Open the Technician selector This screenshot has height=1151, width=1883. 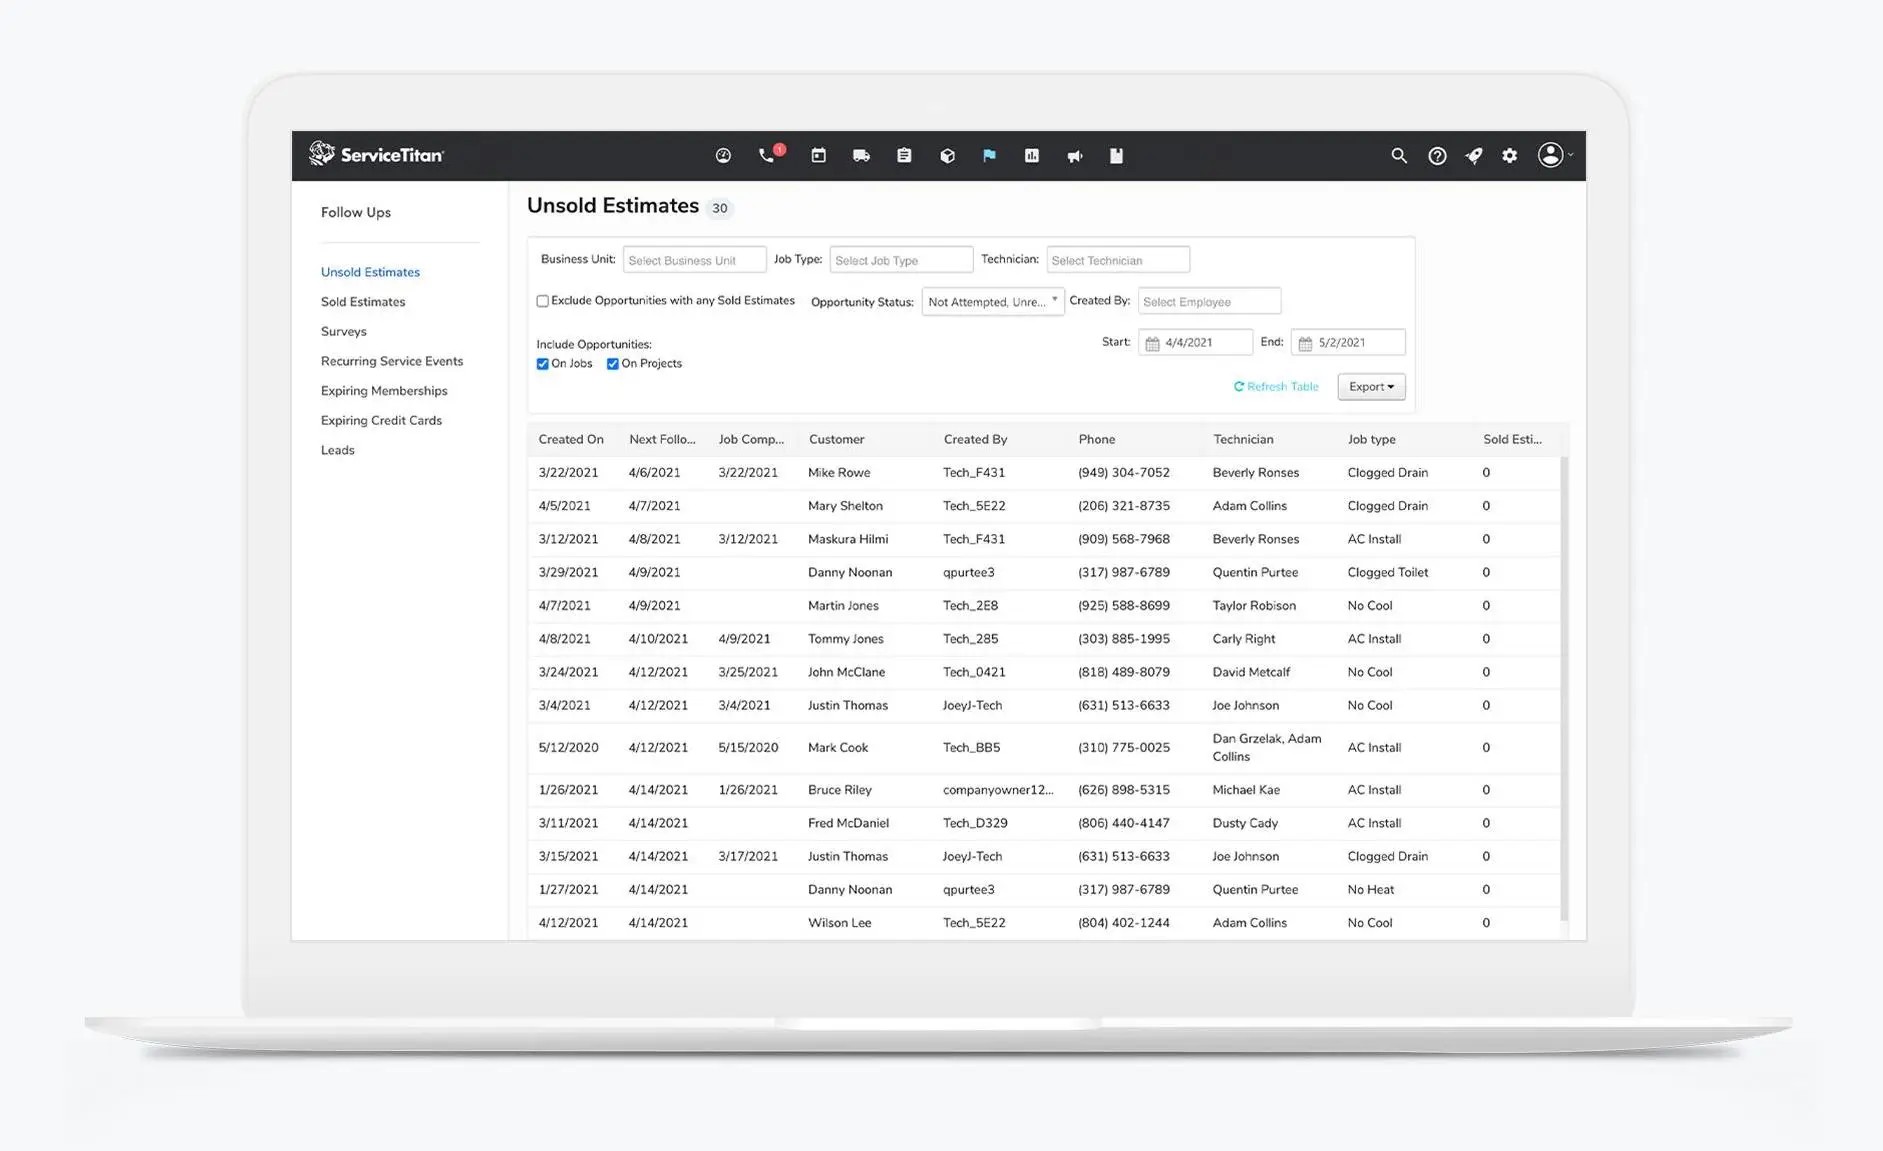(x=1118, y=260)
